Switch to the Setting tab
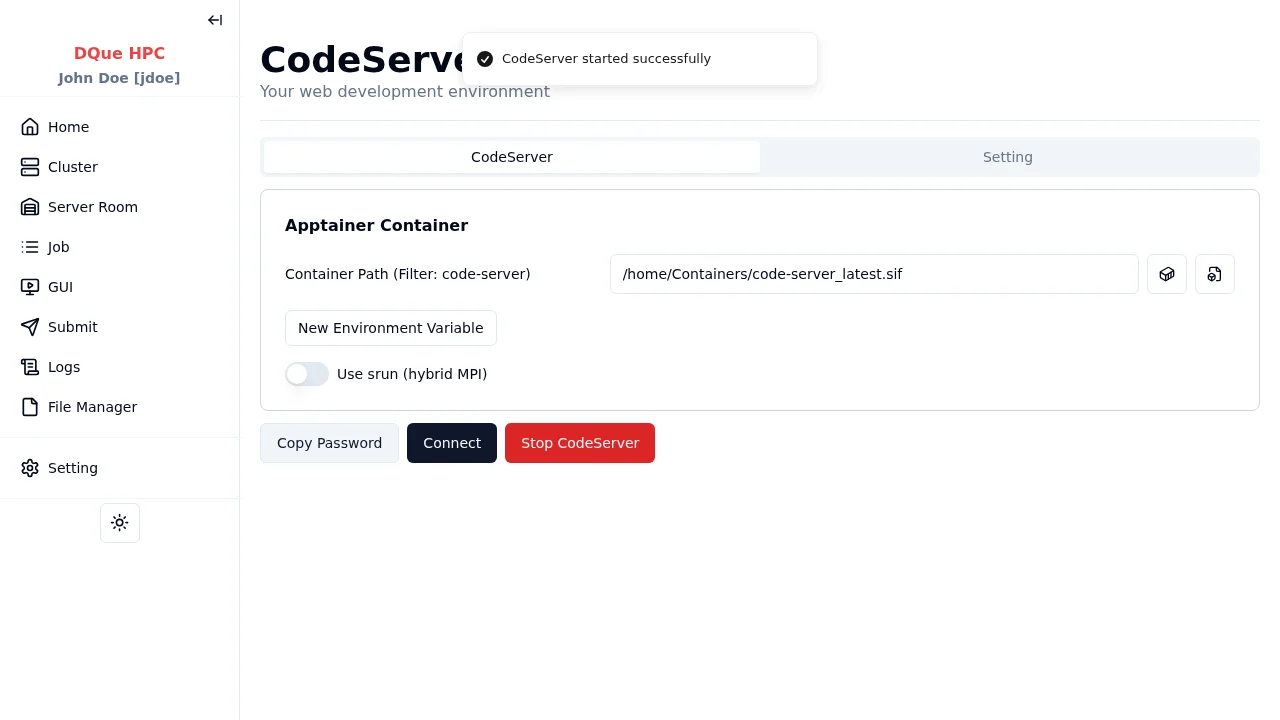Viewport: 1280px width, 720px height. point(1007,157)
